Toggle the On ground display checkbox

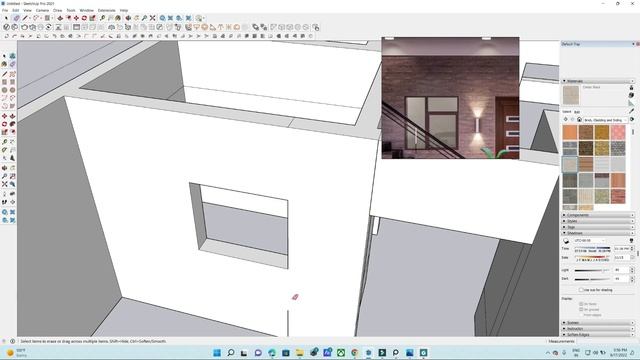[581, 309]
